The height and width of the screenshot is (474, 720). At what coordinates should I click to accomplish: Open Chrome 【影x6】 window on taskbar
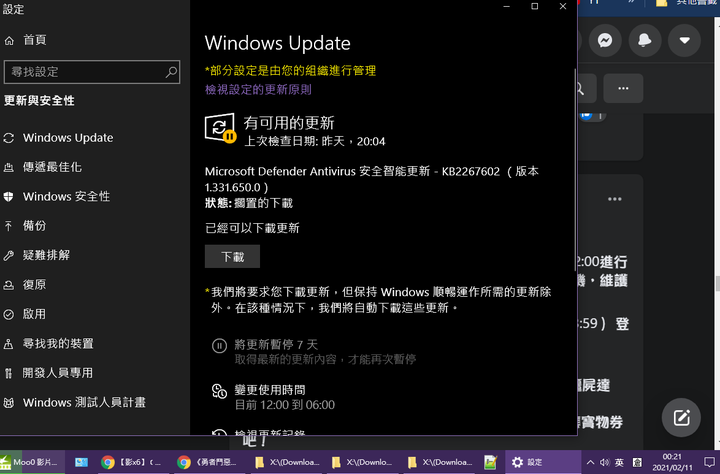point(131,462)
